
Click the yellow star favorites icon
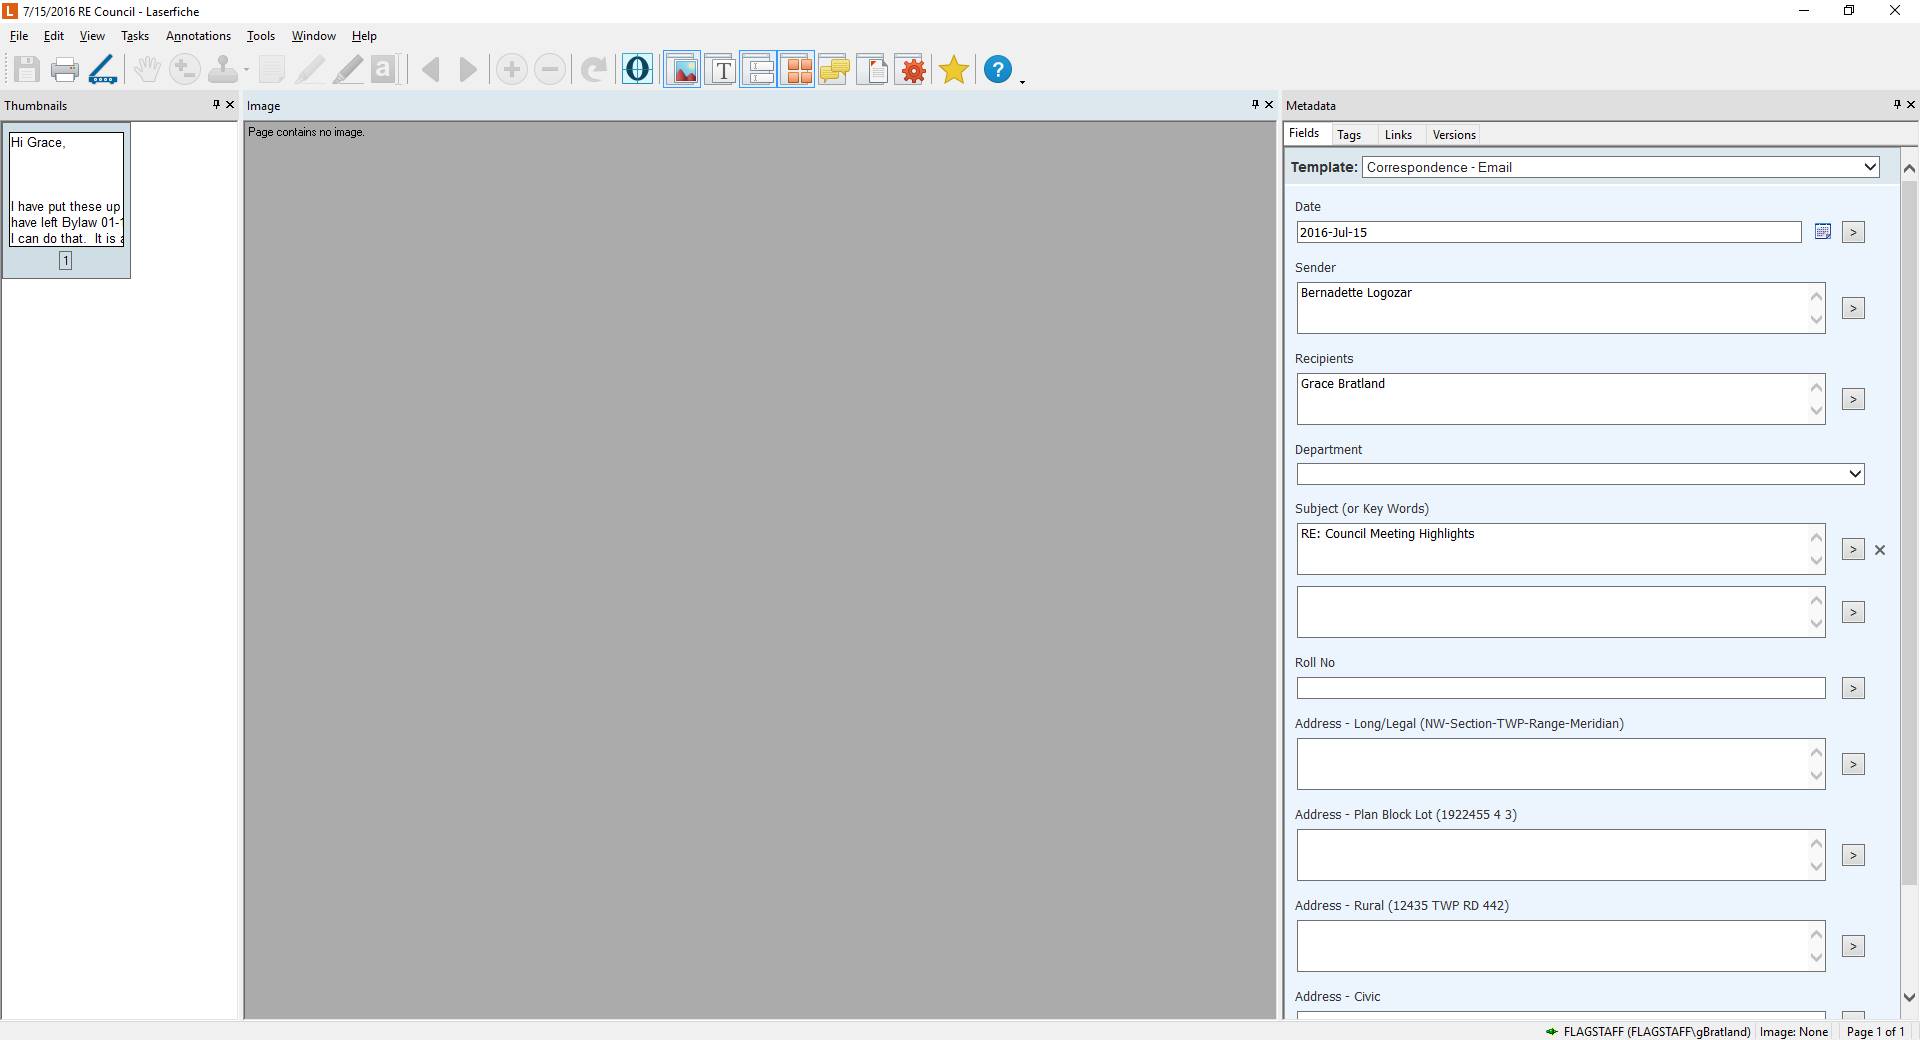coord(954,70)
